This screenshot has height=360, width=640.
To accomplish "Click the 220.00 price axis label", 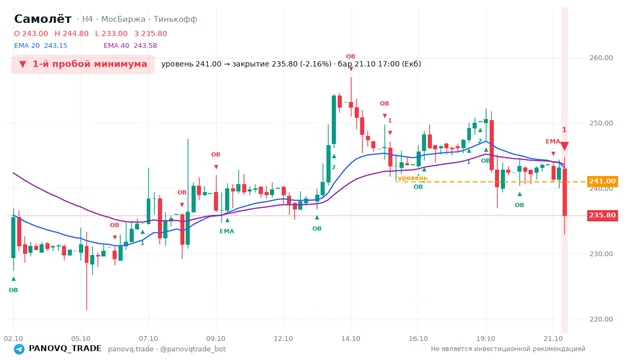I will (601, 319).
